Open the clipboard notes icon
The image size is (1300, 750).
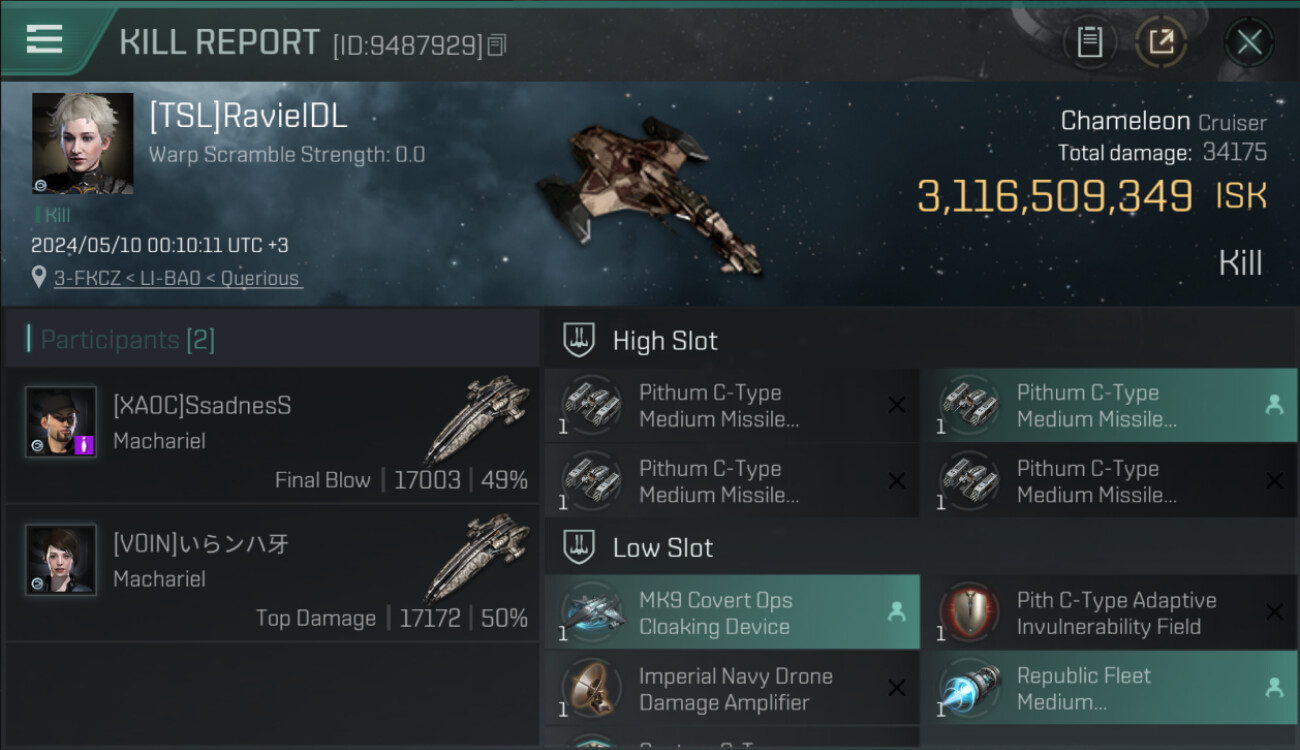click(1089, 42)
